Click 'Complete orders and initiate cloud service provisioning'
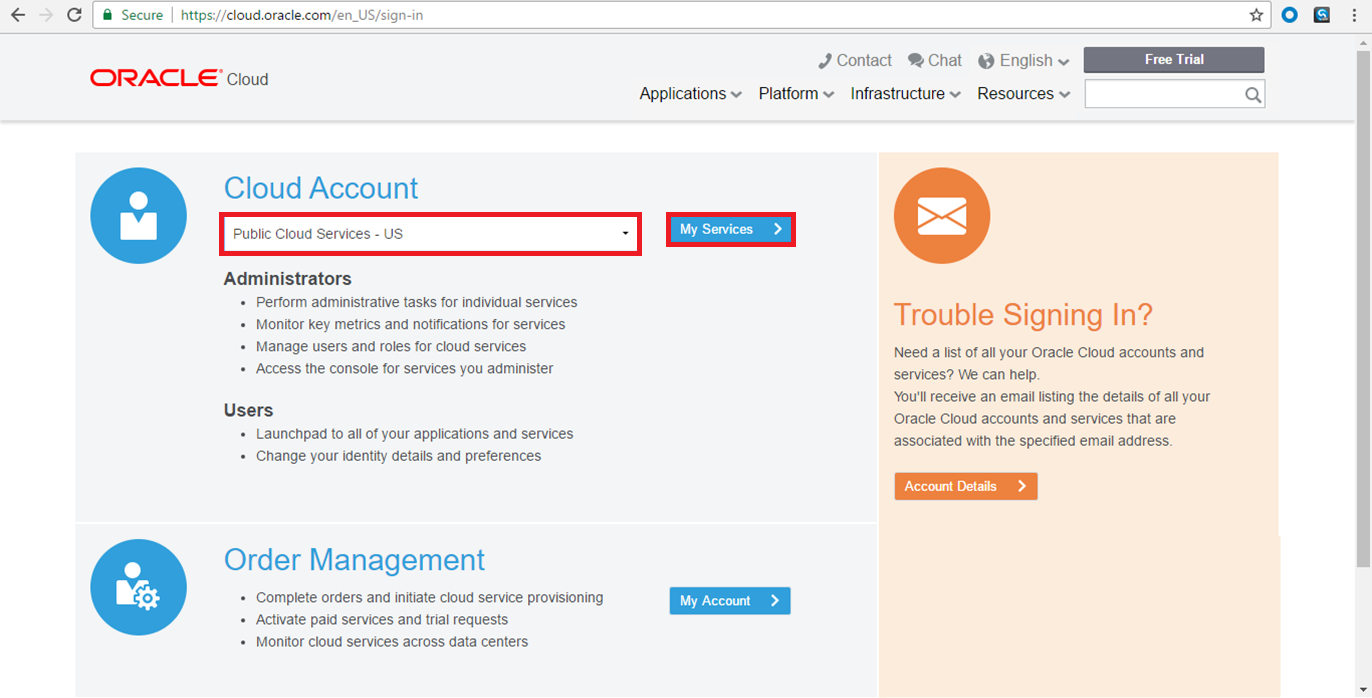The height and width of the screenshot is (698, 1372). [x=430, y=598]
